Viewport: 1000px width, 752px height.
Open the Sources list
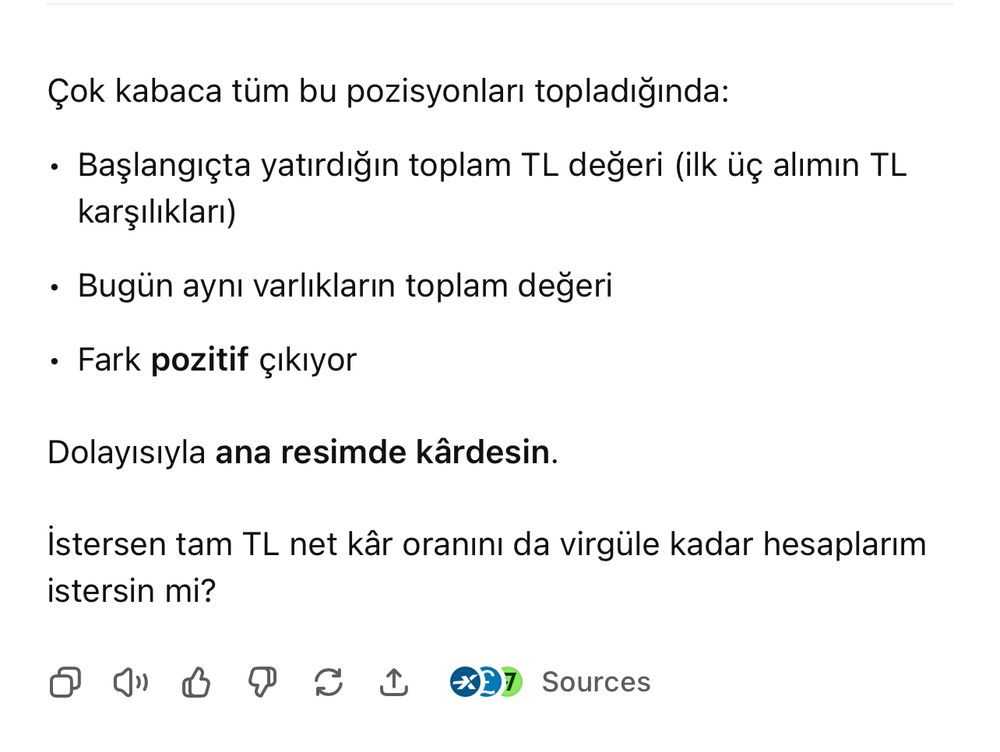(595, 682)
